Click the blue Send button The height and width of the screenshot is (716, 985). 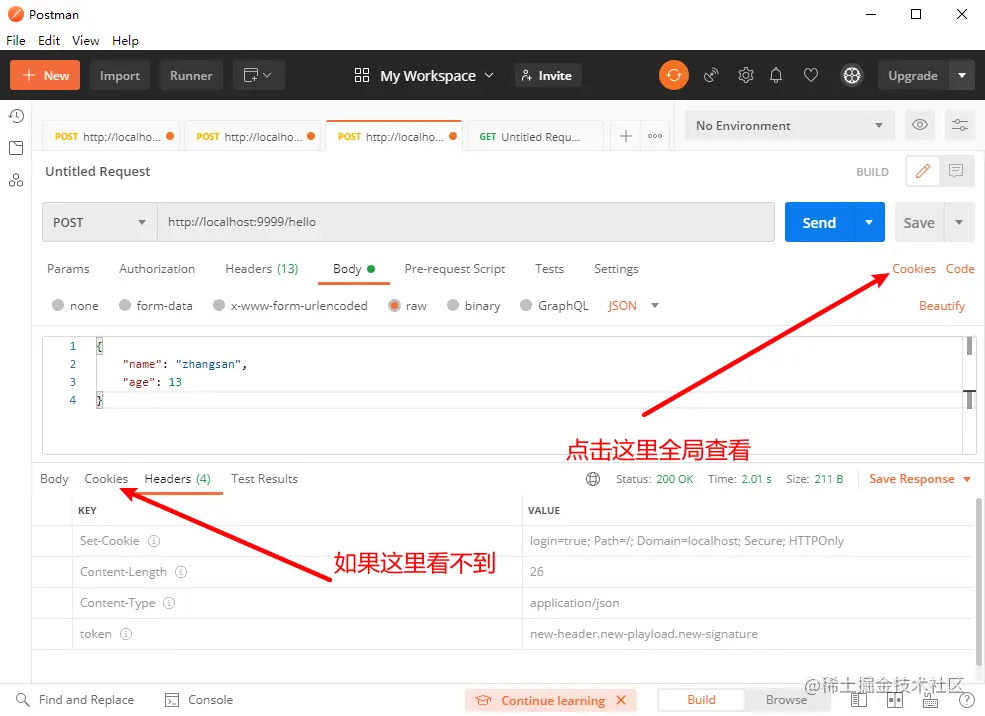pyautogui.click(x=819, y=222)
